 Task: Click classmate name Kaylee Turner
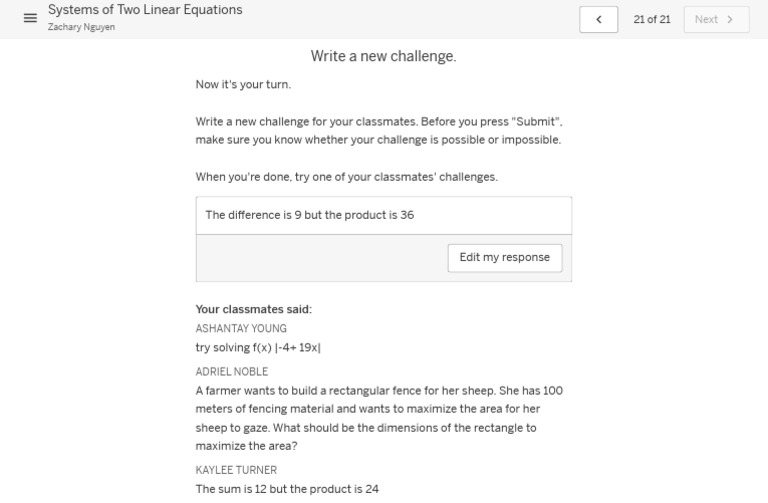pyautogui.click(x=236, y=470)
